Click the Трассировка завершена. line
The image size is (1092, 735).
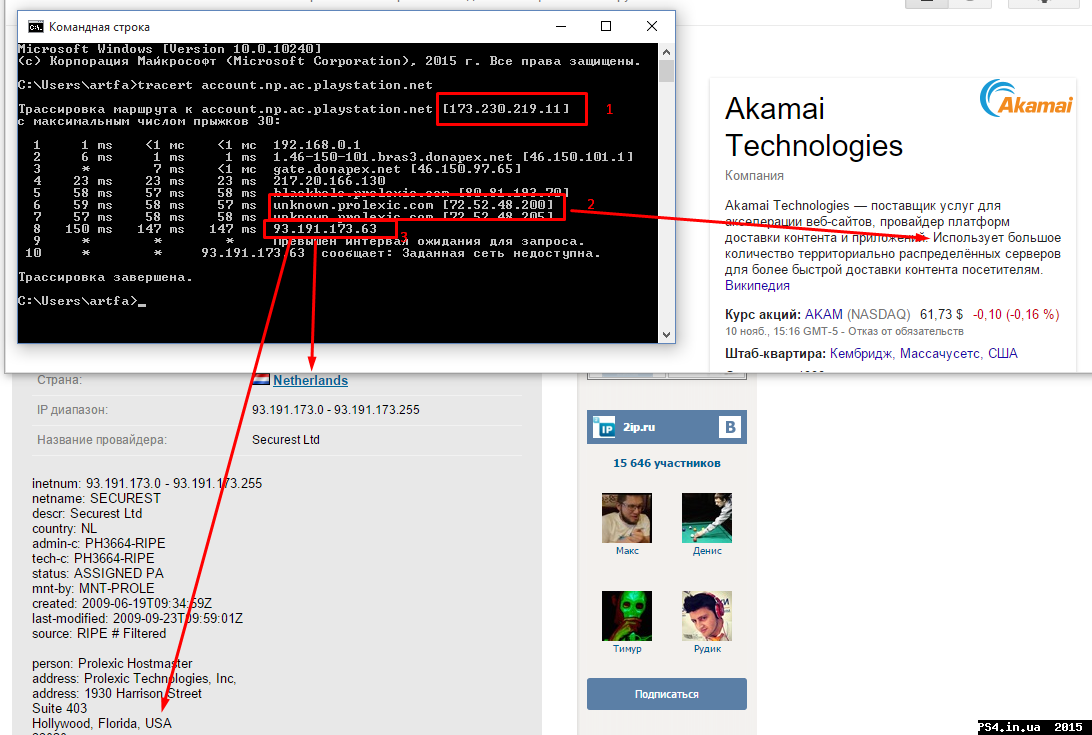105,277
